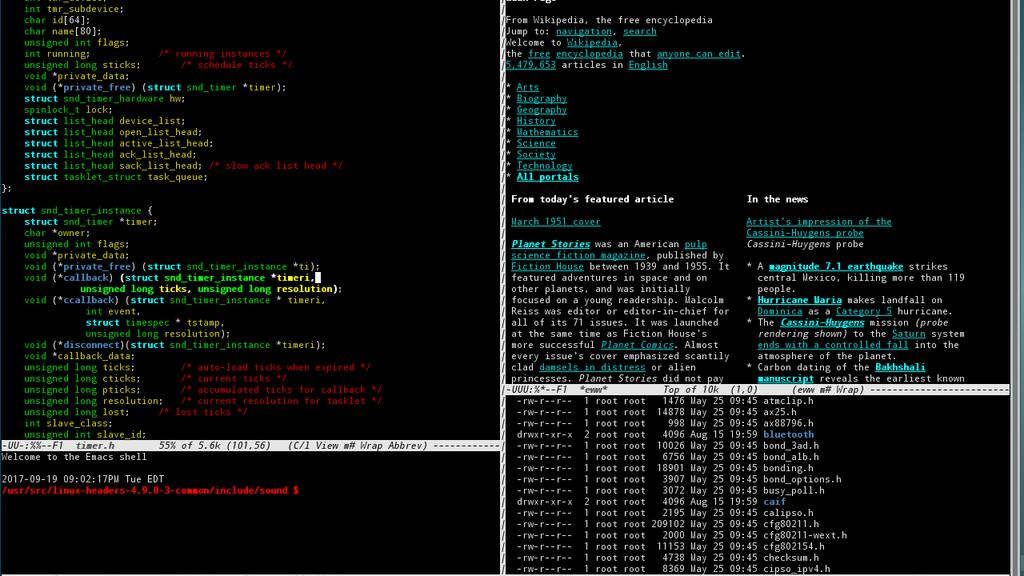1024x576 pixels.
Task: Select the bluetooth directory entry
Action: [788, 434]
